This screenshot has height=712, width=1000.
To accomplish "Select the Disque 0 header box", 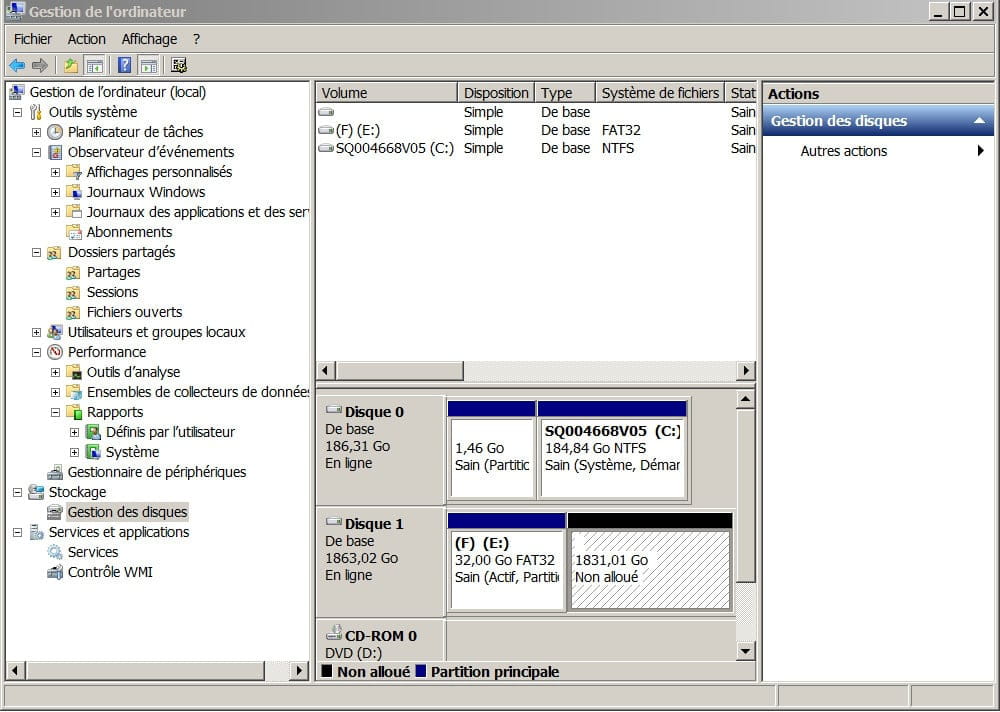I will (381, 450).
